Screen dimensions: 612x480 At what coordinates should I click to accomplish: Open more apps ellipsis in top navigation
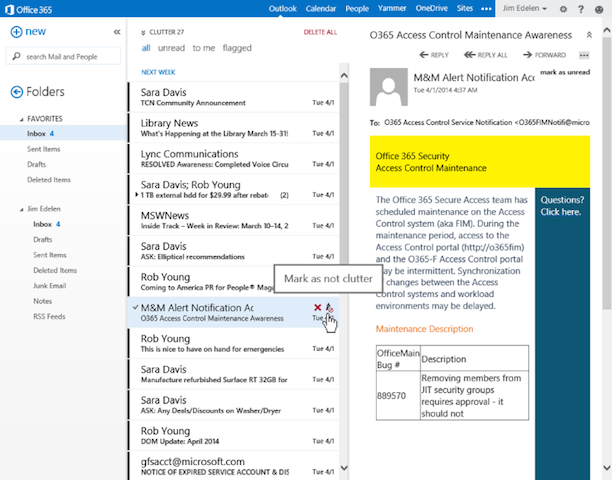tap(487, 9)
